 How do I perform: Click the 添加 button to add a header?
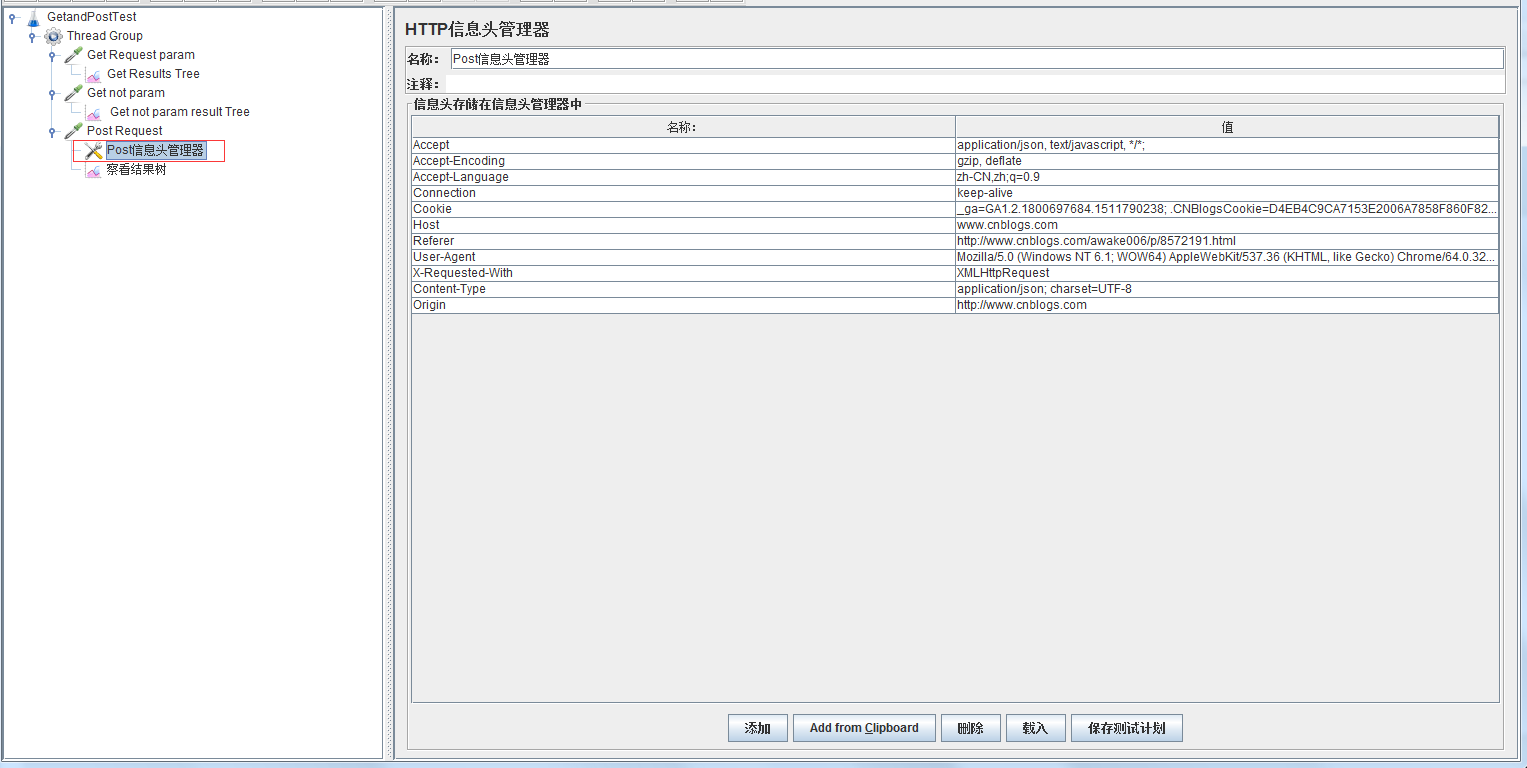pyautogui.click(x=757, y=727)
